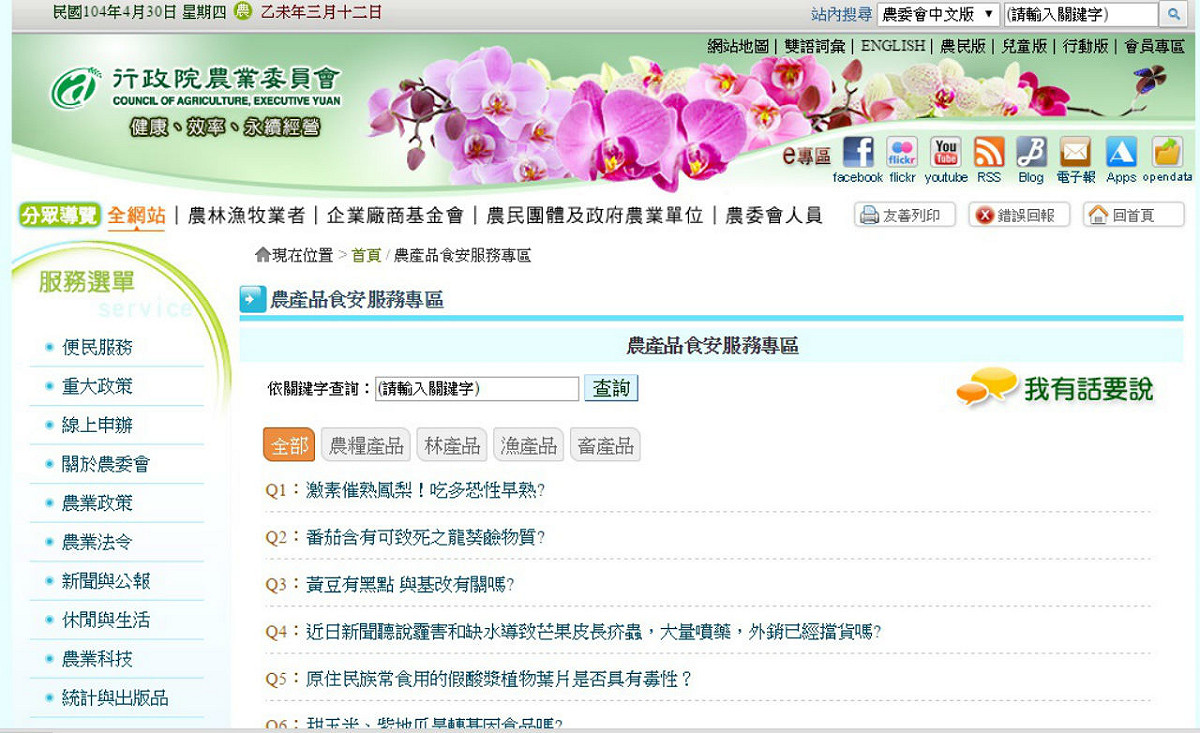Select the 林產品 category tab

(x=451, y=446)
